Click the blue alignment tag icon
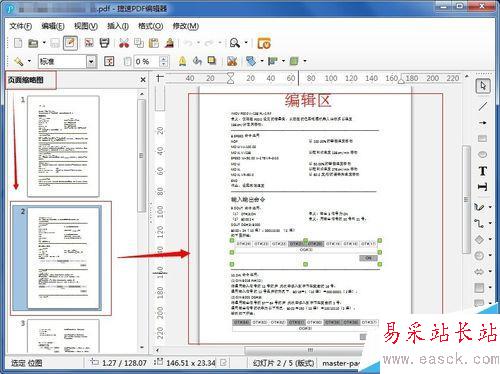This screenshot has height=374, width=500. [x=251, y=61]
